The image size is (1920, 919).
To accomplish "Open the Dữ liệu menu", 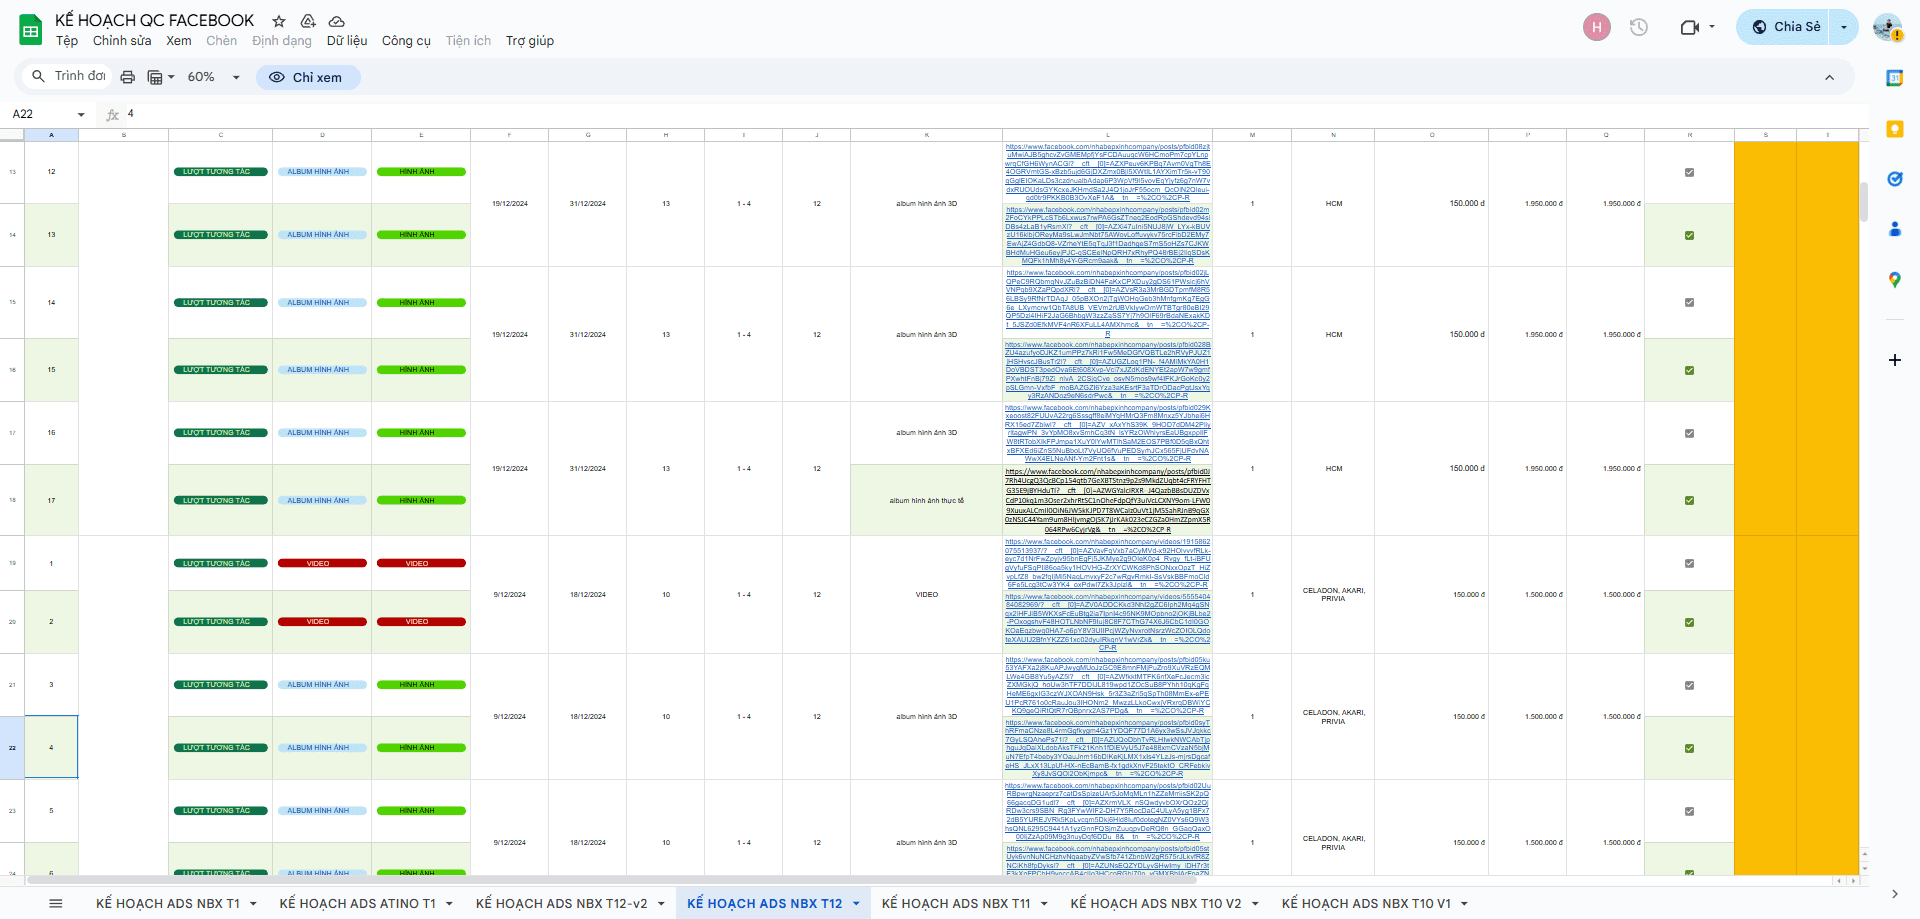I will tap(346, 41).
